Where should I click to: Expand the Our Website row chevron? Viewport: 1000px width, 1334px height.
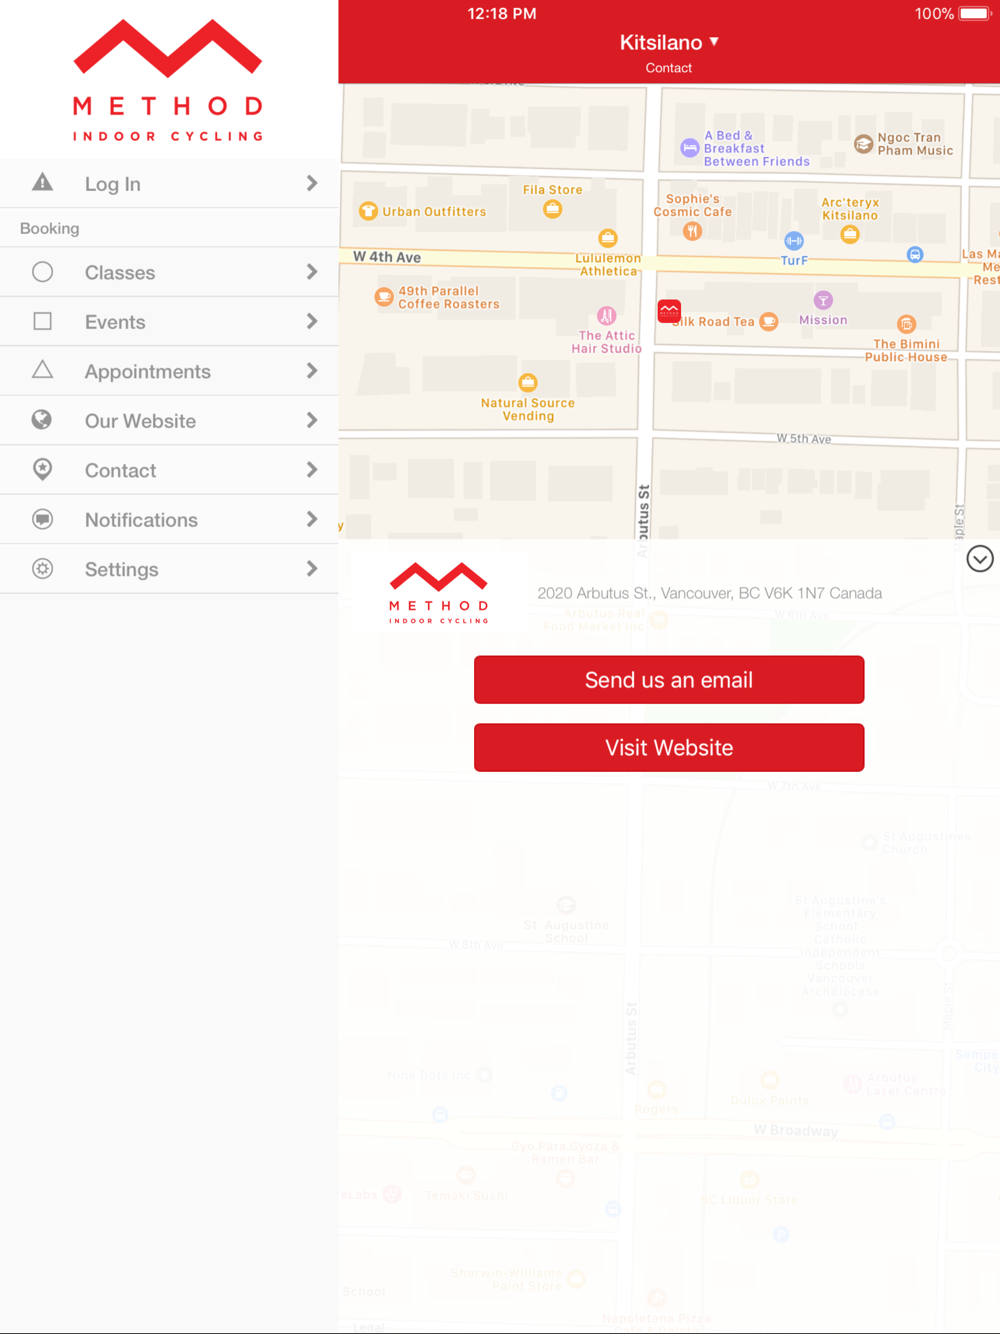[x=312, y=420]
